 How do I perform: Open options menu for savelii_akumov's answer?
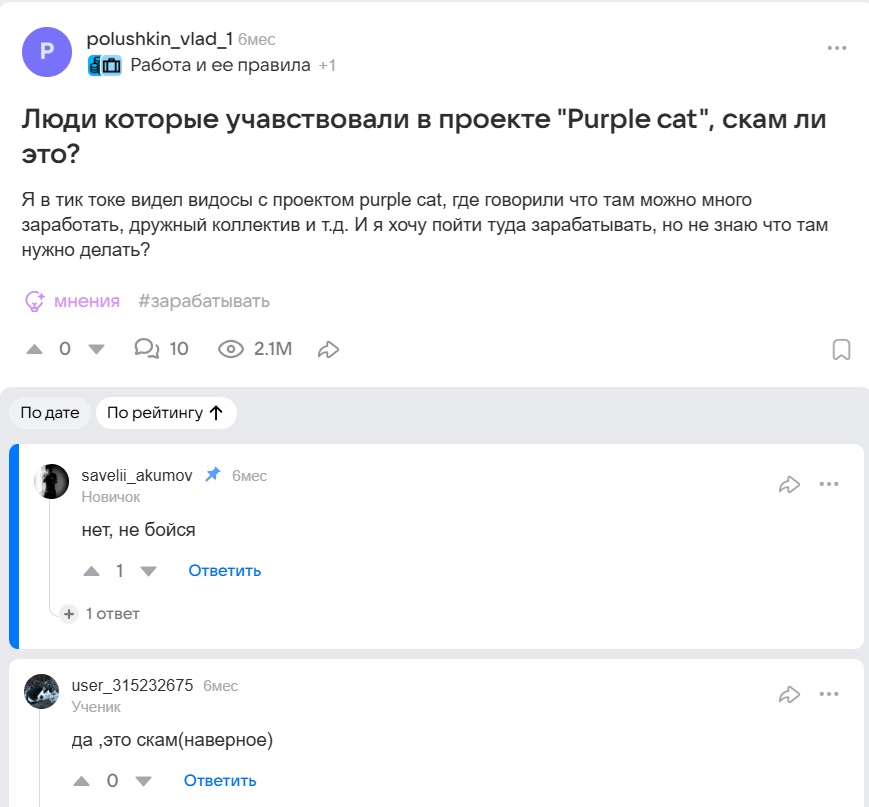pyautogui.click(x=829, y=485)
